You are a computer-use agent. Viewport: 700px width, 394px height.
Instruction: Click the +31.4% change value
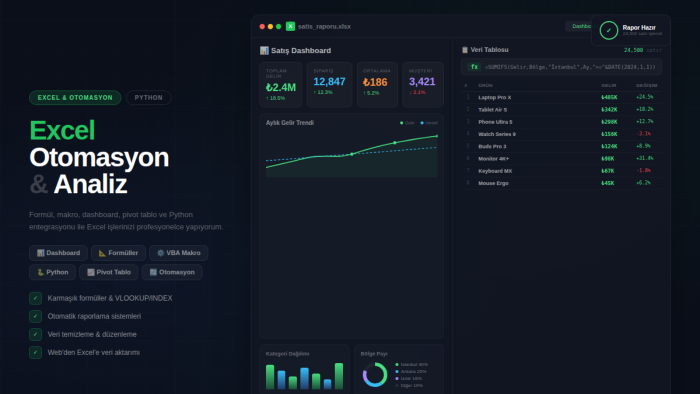click(645, 158)
